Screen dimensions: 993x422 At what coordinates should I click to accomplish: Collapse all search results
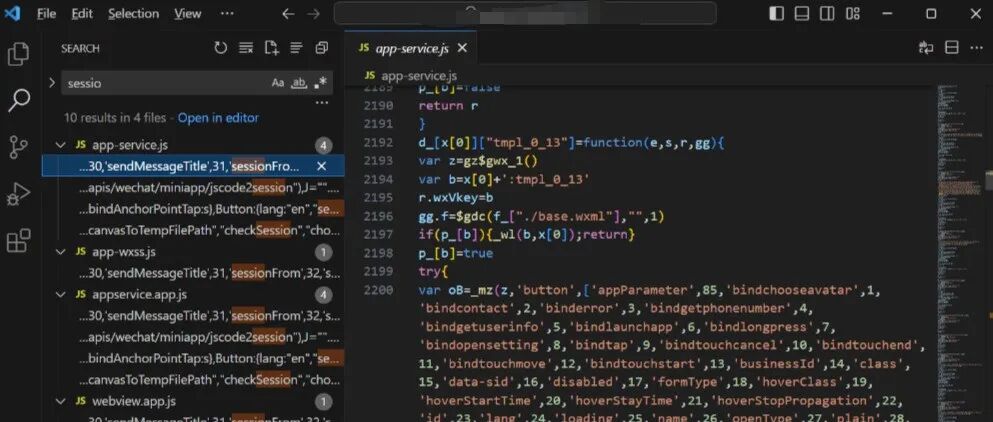tap(322, 48)
